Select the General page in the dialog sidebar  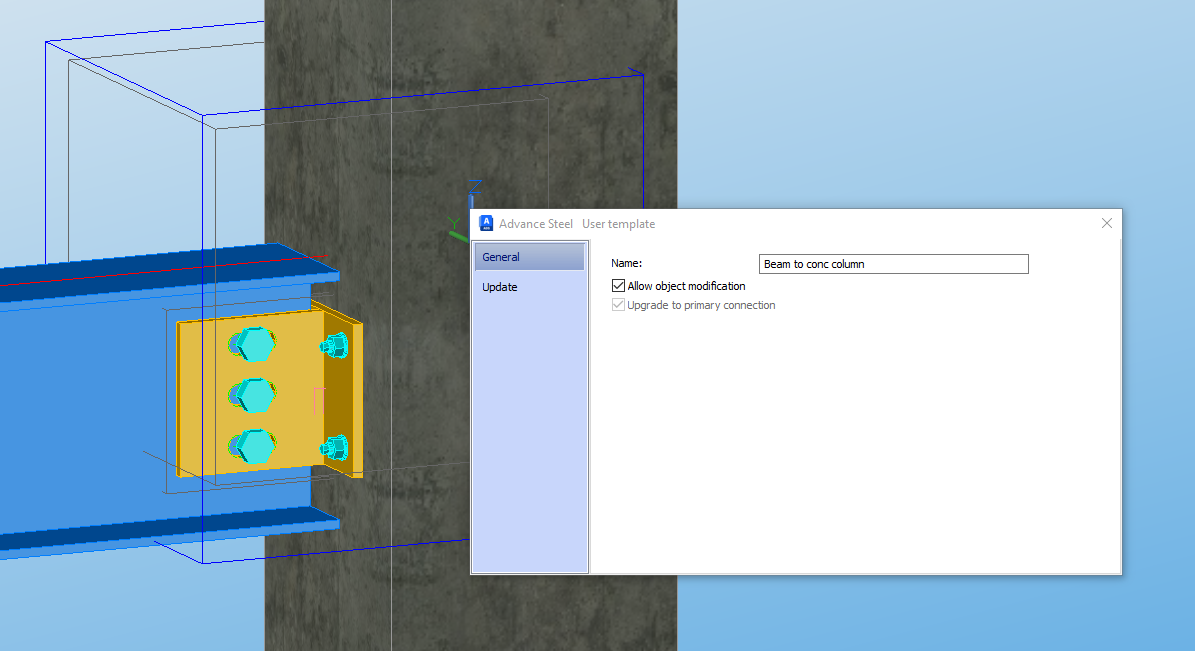529,256
